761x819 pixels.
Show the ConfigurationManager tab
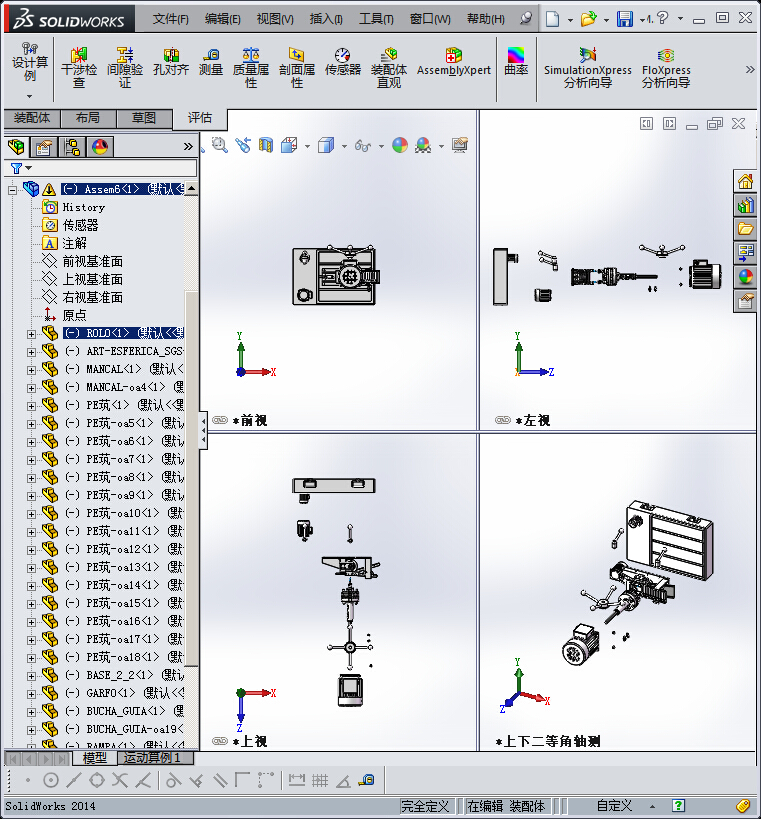(72, 147)
